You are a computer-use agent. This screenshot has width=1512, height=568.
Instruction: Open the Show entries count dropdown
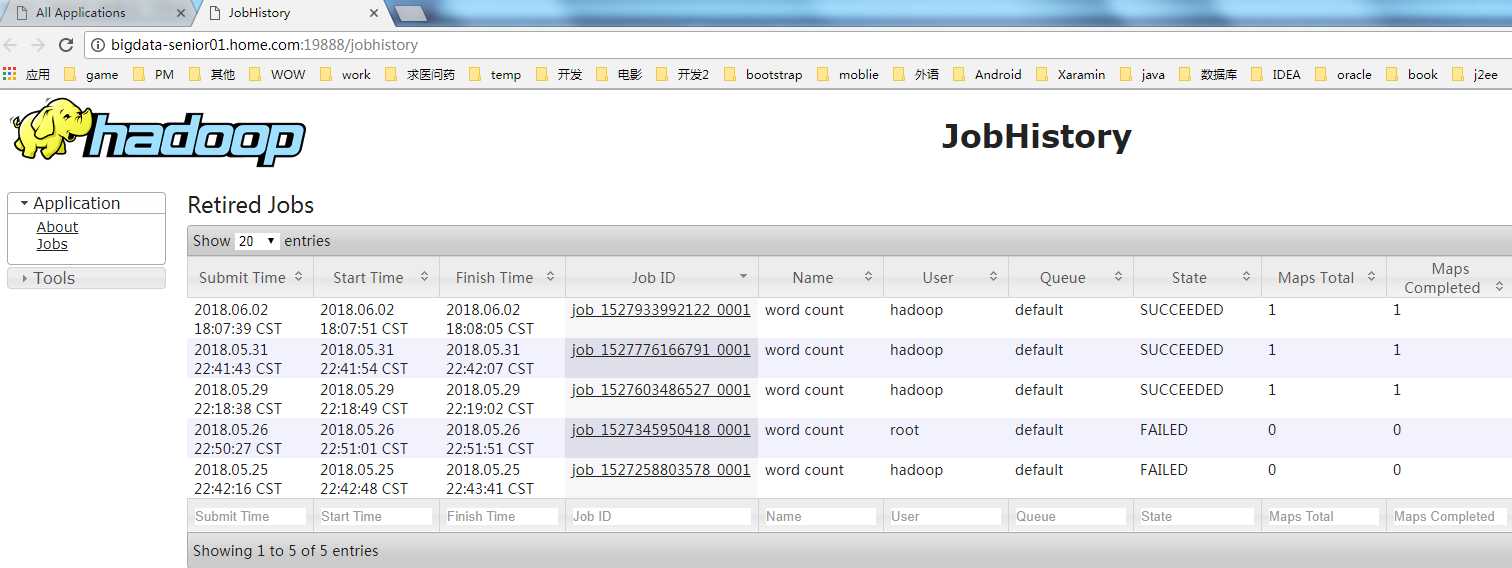click(x=258, y=241)
